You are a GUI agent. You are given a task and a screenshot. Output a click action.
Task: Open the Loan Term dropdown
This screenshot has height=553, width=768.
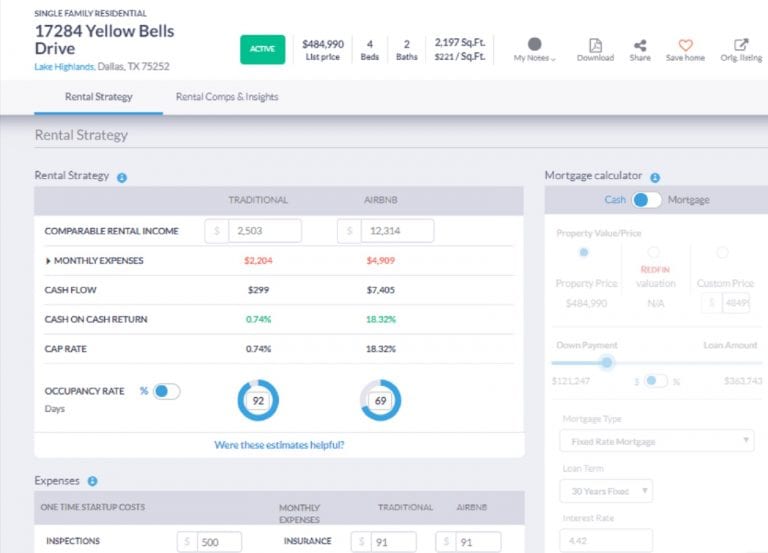[x=605, y=491]
